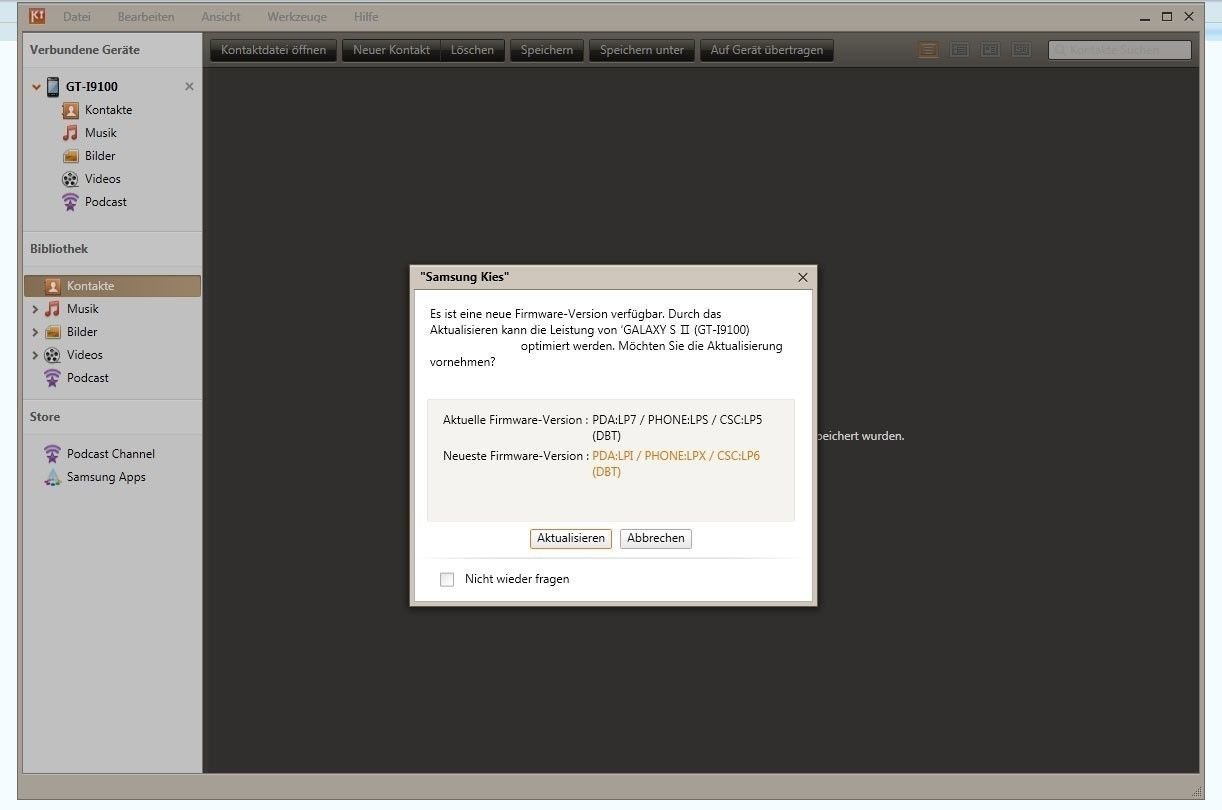The image size is (1222, 810).
Task: Open the Hilfe menu
Action: pos(366,17)
